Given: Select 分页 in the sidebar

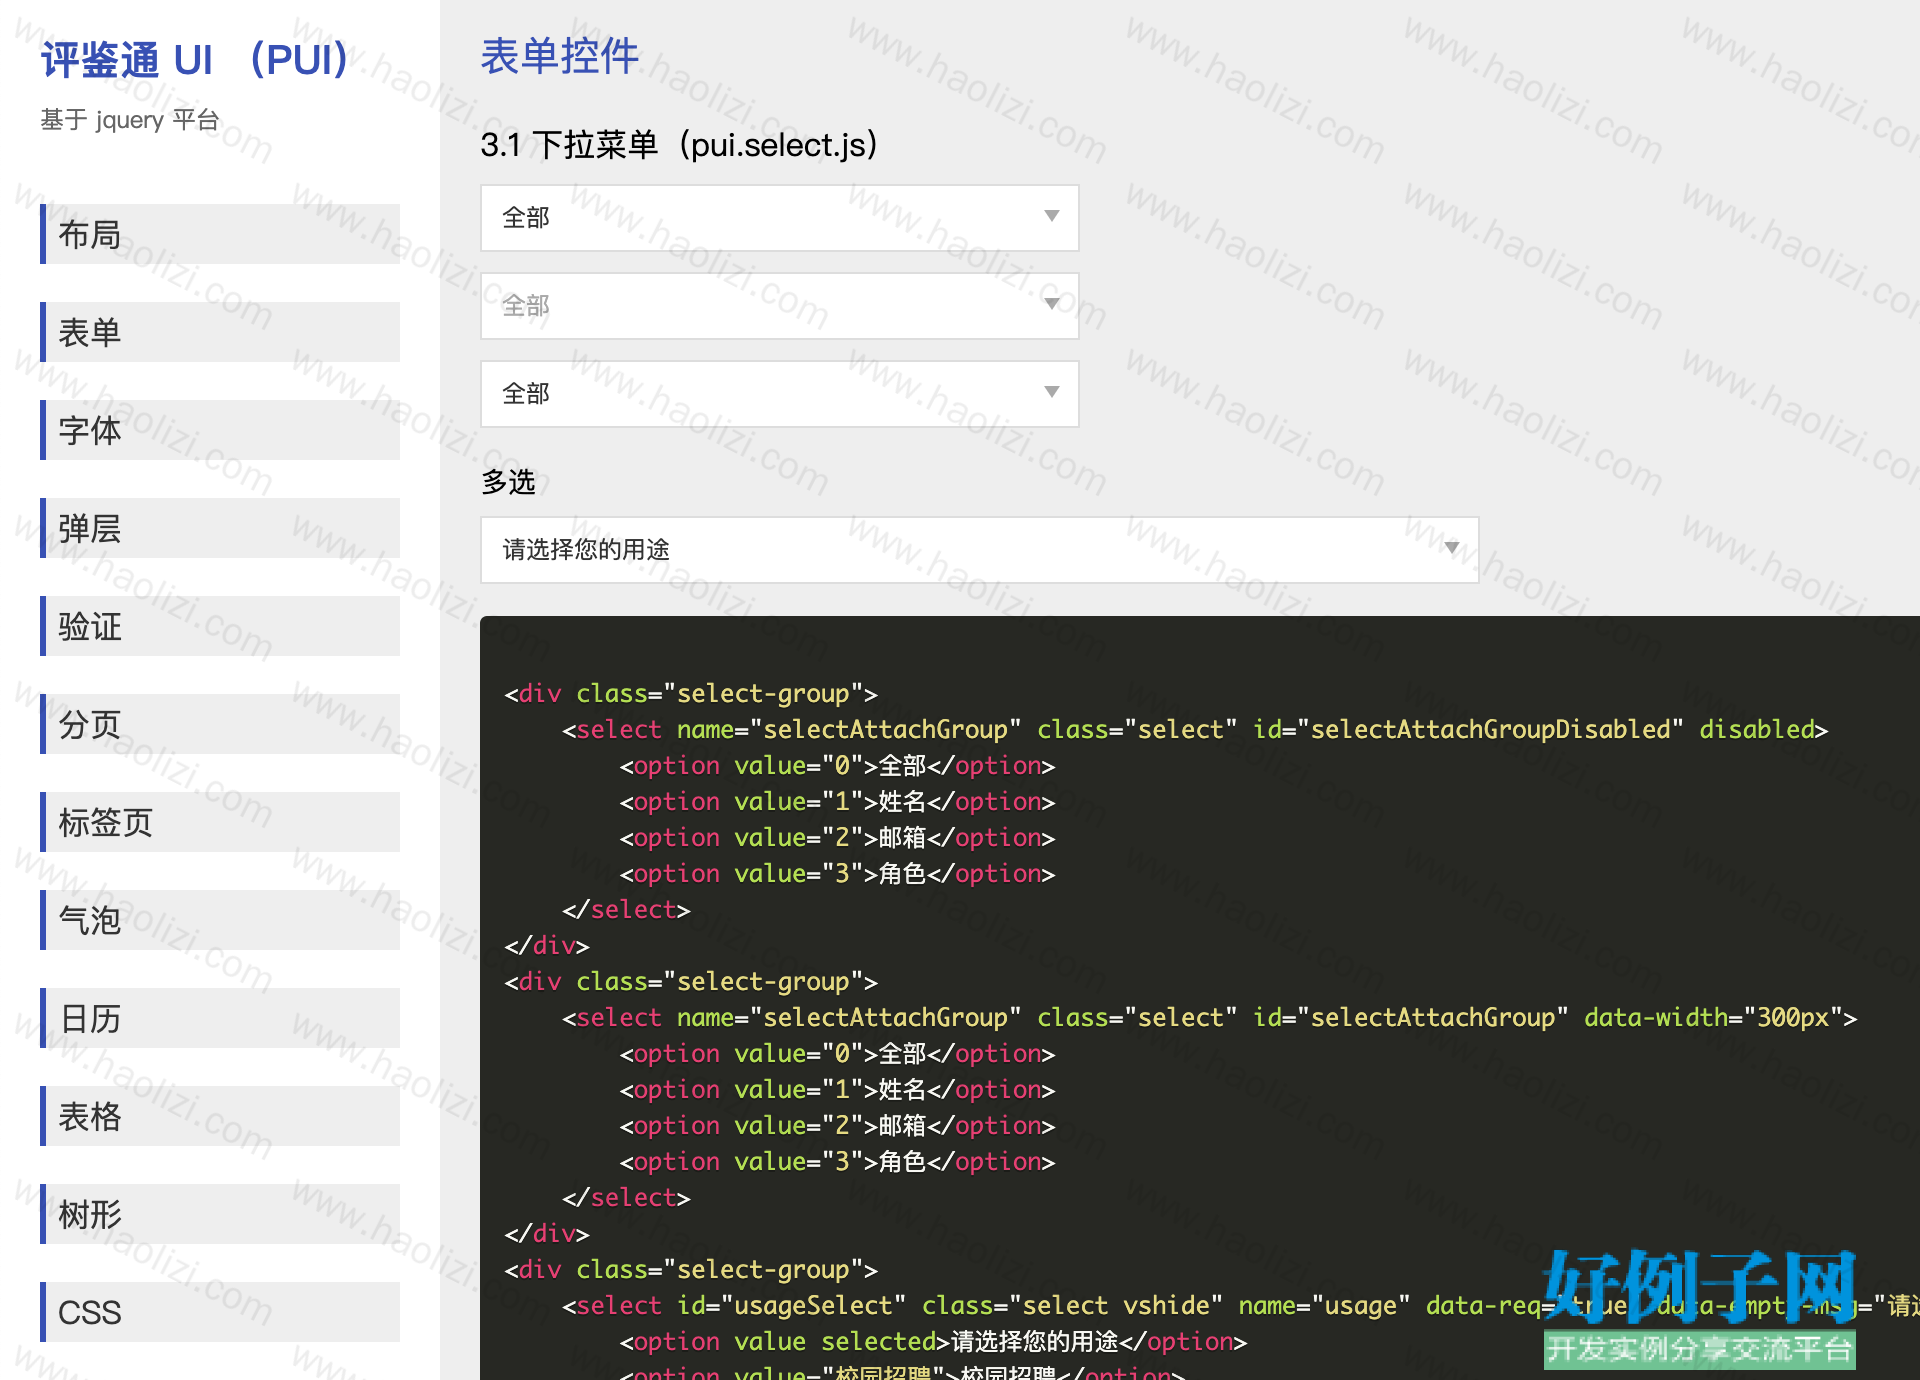Looking at the screenshot, I should [x=220, y=724].
